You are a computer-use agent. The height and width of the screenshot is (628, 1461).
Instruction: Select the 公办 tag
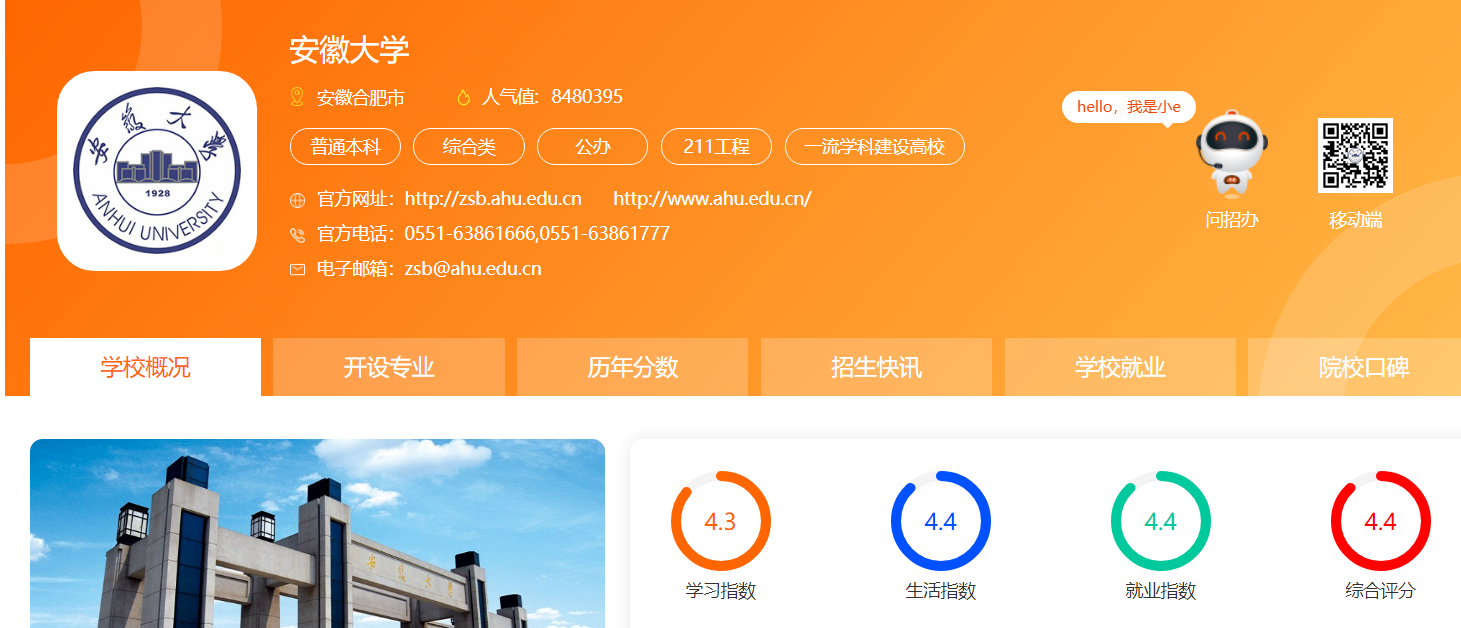593,147
